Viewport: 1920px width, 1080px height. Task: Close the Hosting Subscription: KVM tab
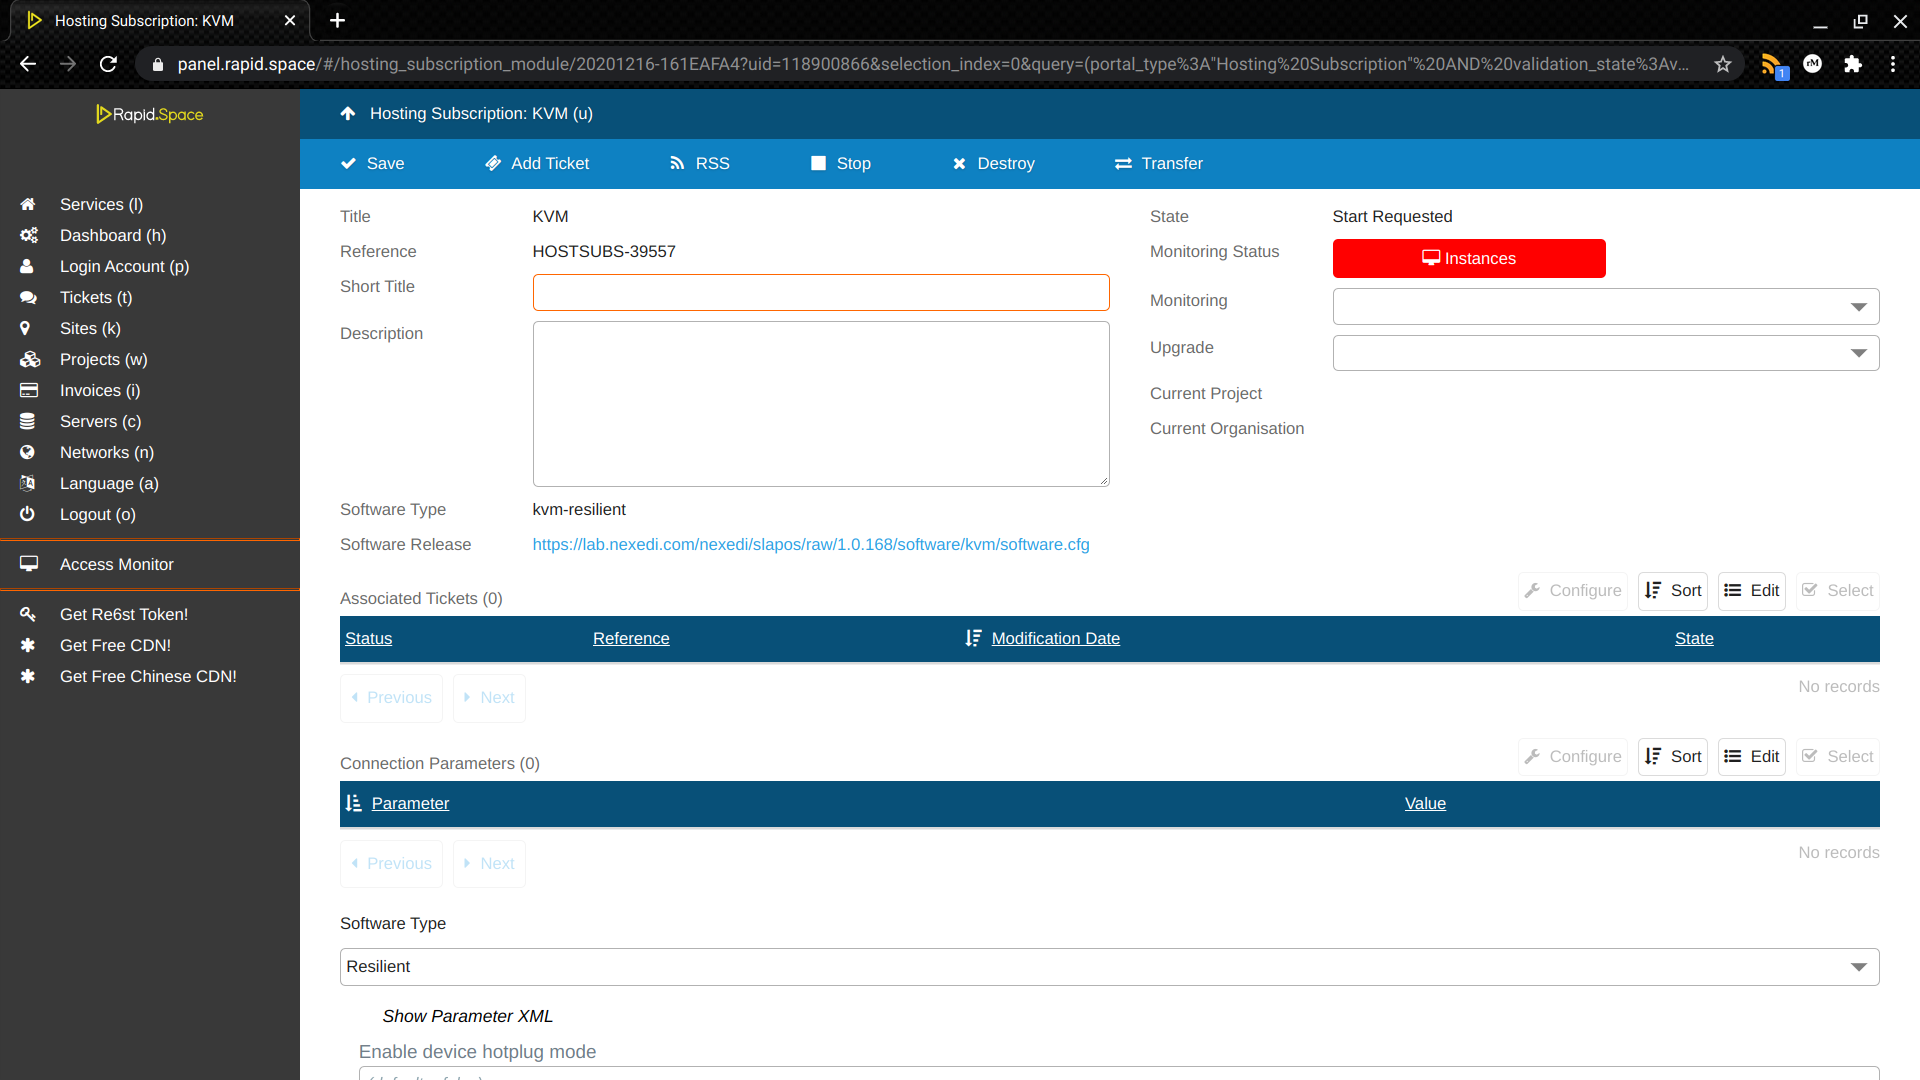coord(290,20)
